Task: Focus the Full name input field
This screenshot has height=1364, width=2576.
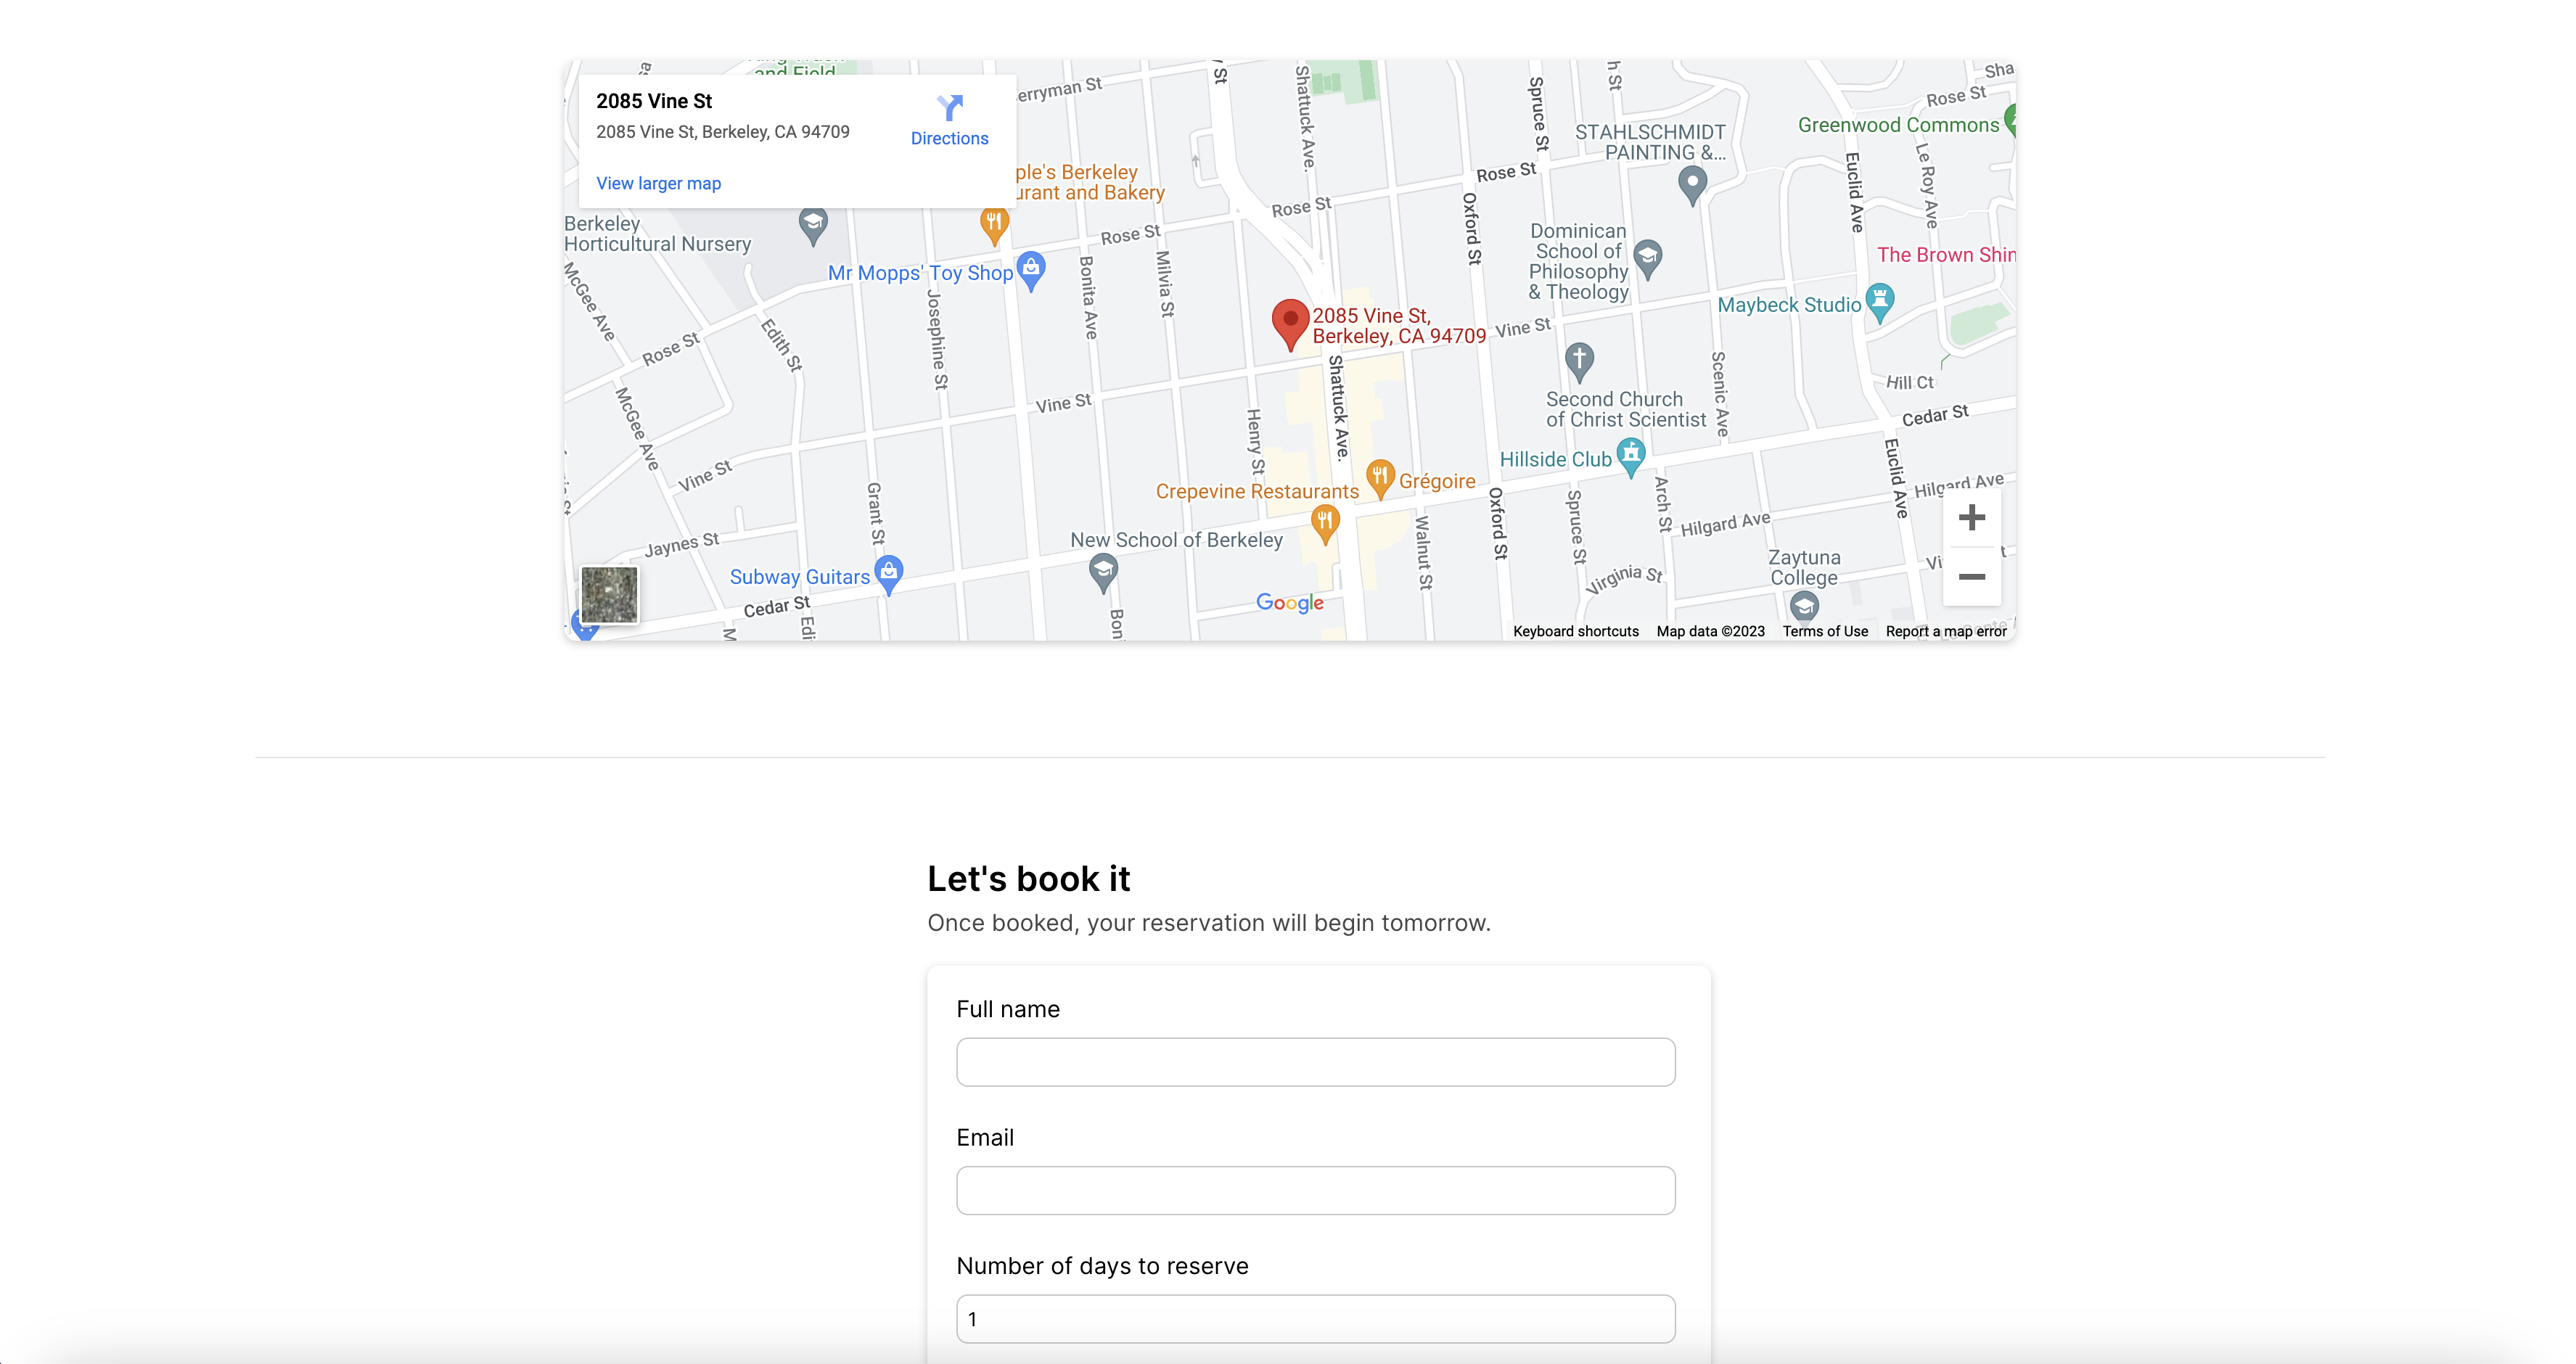Action: 1315,1062
